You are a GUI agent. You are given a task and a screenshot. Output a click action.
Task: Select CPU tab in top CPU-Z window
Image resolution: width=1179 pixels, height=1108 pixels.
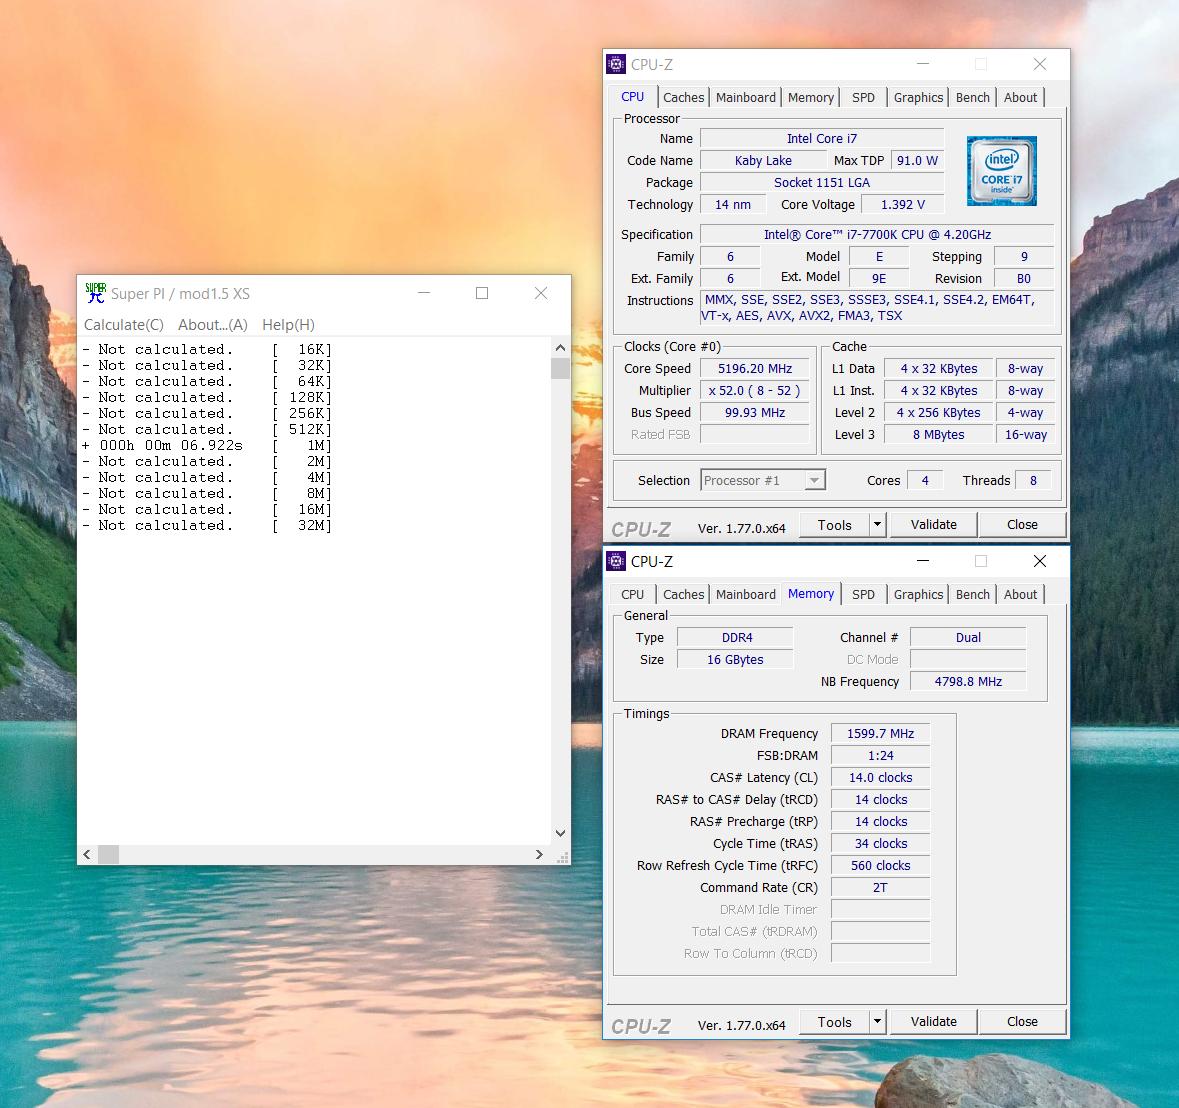[x=632, y=96]
